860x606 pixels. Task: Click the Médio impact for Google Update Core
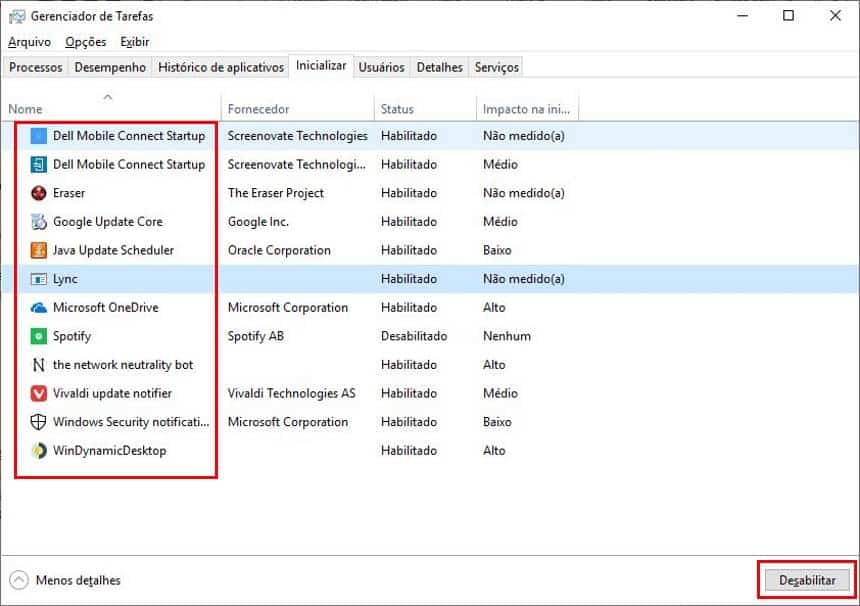(x=500, y=222)
